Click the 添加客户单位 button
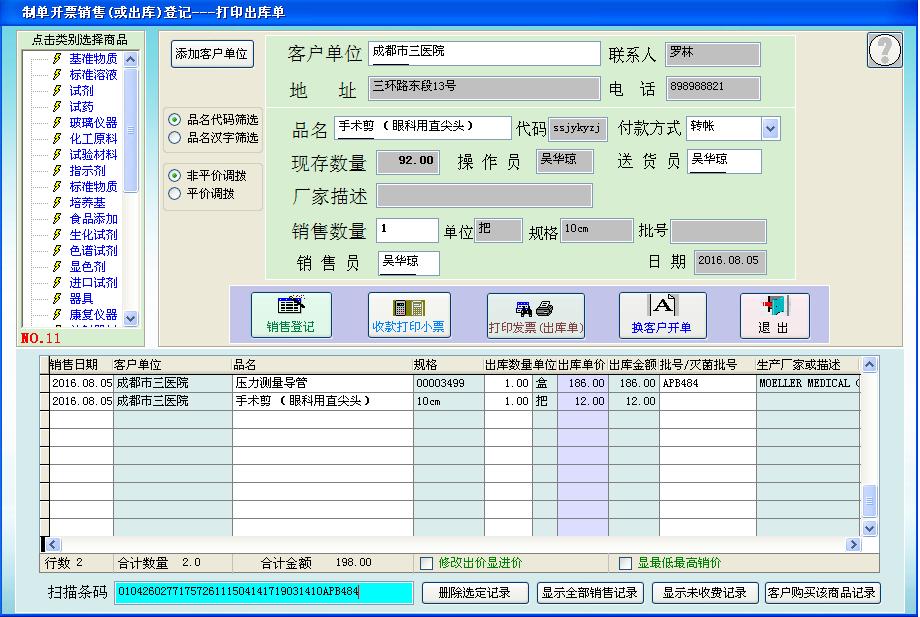 [210, 54]
